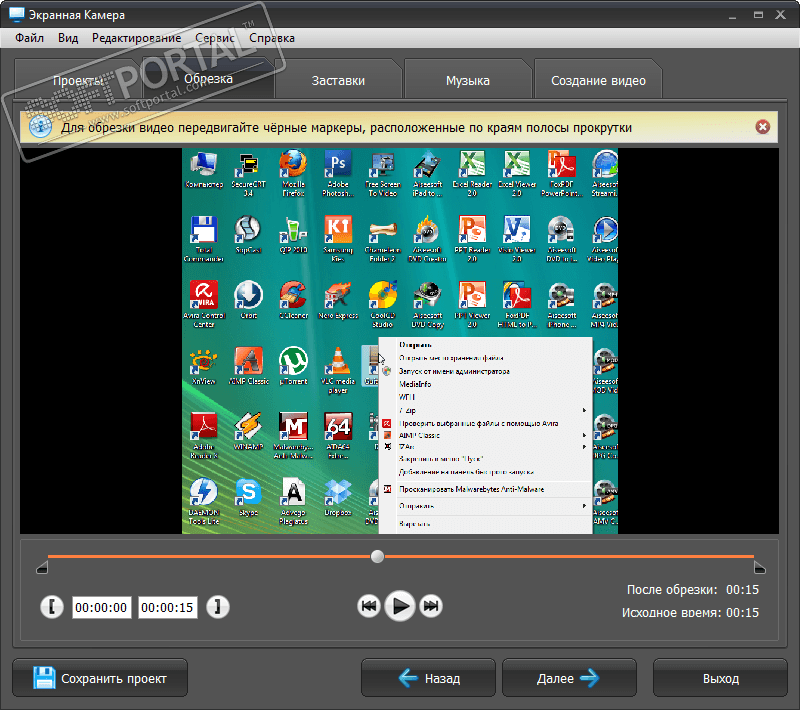Click the После обрезки duration text

693,590
